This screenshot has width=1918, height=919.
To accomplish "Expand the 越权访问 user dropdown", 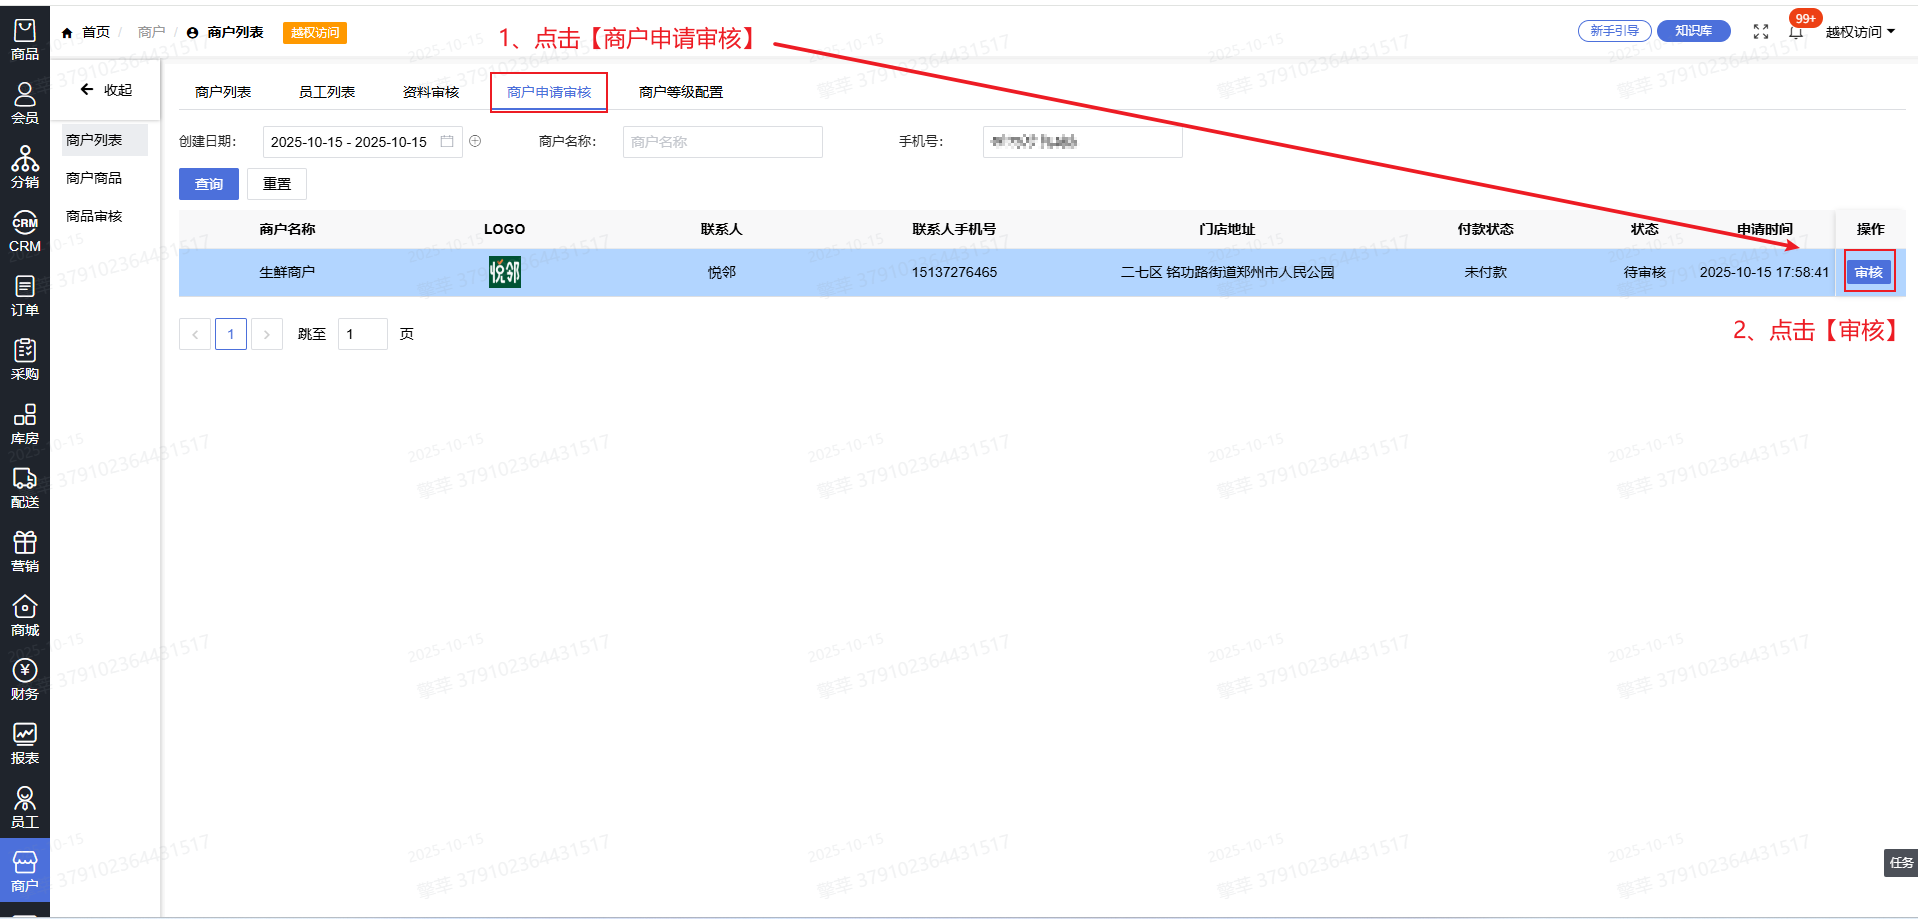I will tap(1859, 32).
